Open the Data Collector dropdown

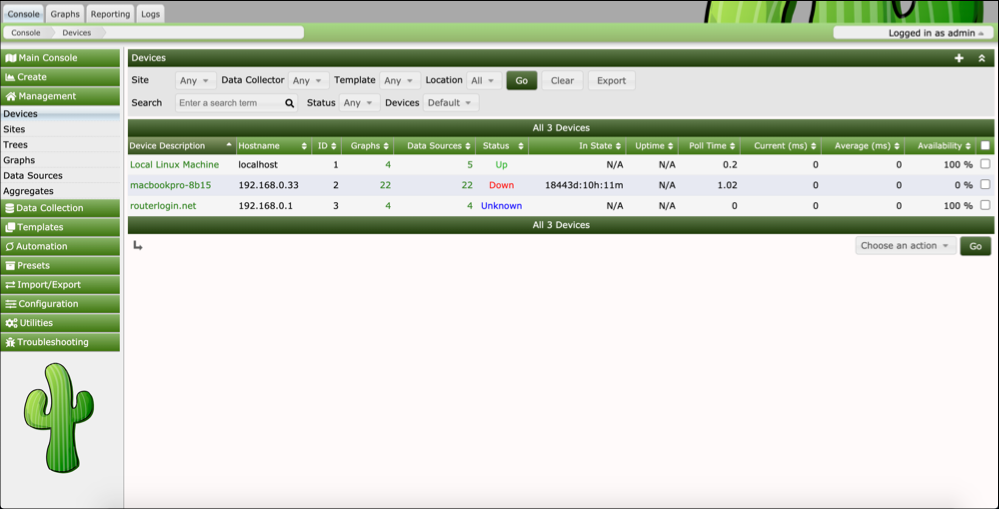coord(309,81)
